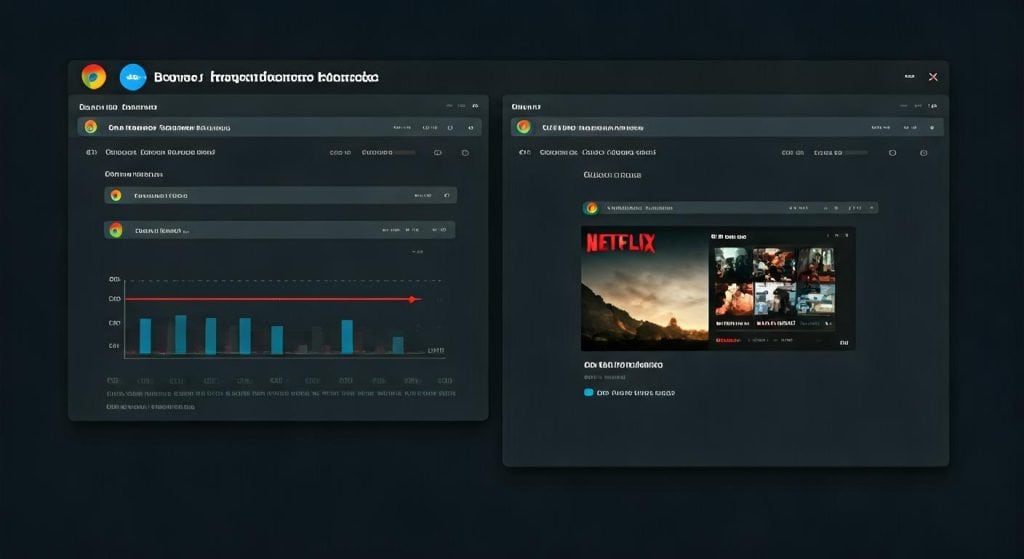Click the caption text under the Netflix preview
The image size is (1024, 559).
point(622,365)
